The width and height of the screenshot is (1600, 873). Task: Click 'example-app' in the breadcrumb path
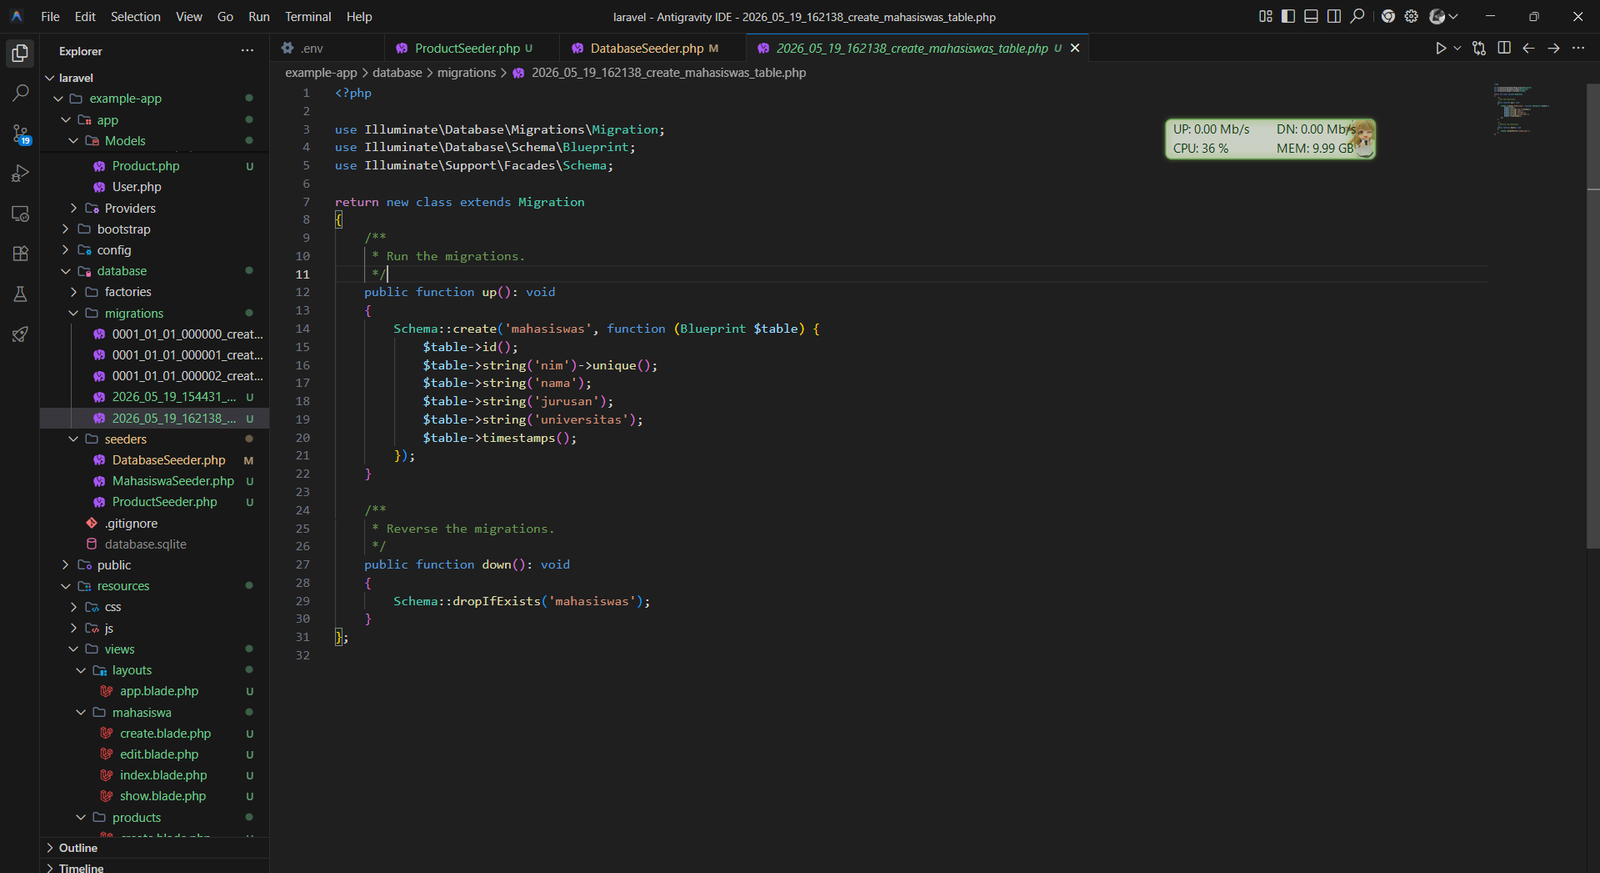(321, 72)
